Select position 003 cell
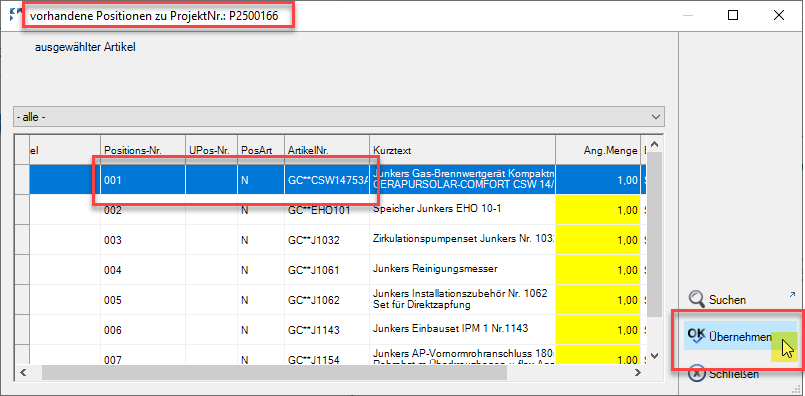805x396 pixels. click(x=142, y=240)
